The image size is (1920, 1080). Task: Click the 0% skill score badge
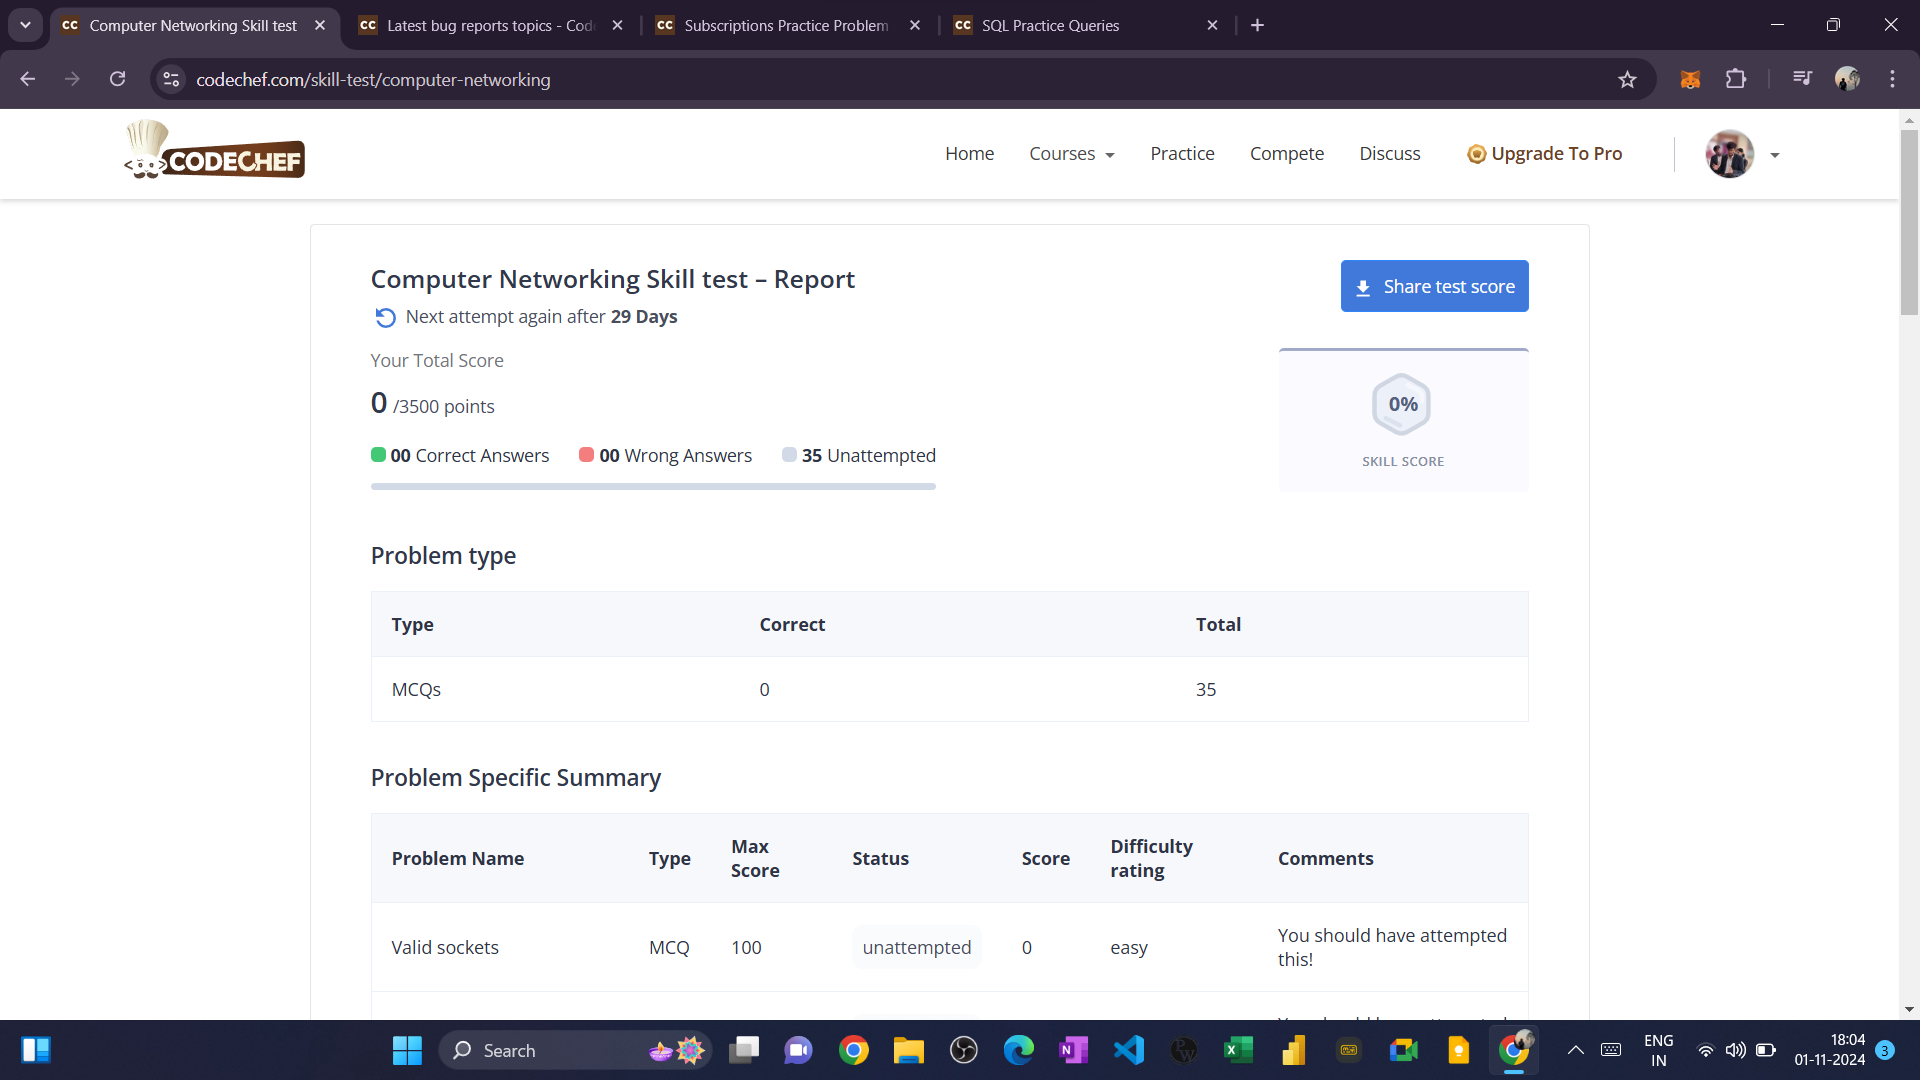pyautogui.click(x=1402, y=405)
